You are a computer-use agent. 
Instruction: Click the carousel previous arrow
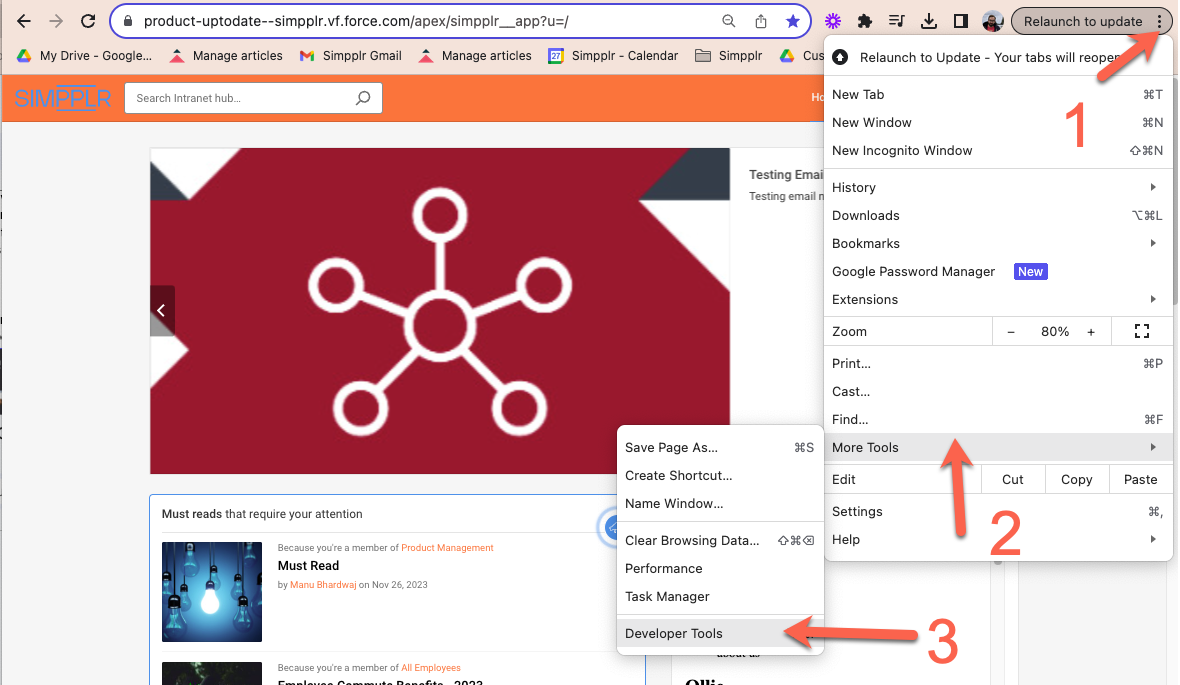coord(162,311)
